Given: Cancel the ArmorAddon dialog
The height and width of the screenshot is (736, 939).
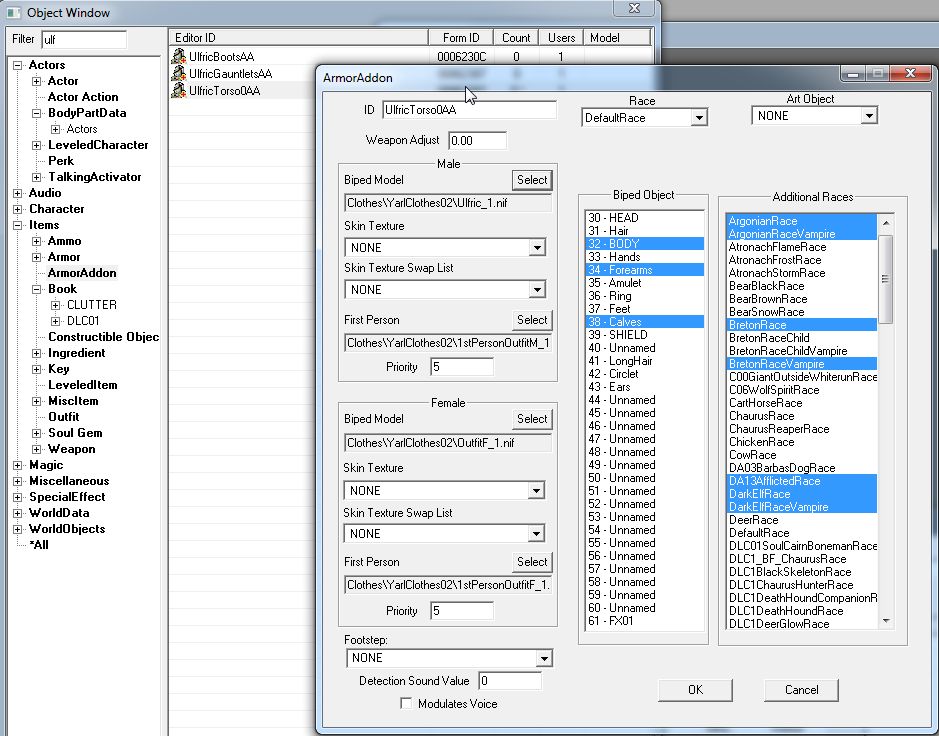Looking at the screenshot, I should [x=801, y=689].
